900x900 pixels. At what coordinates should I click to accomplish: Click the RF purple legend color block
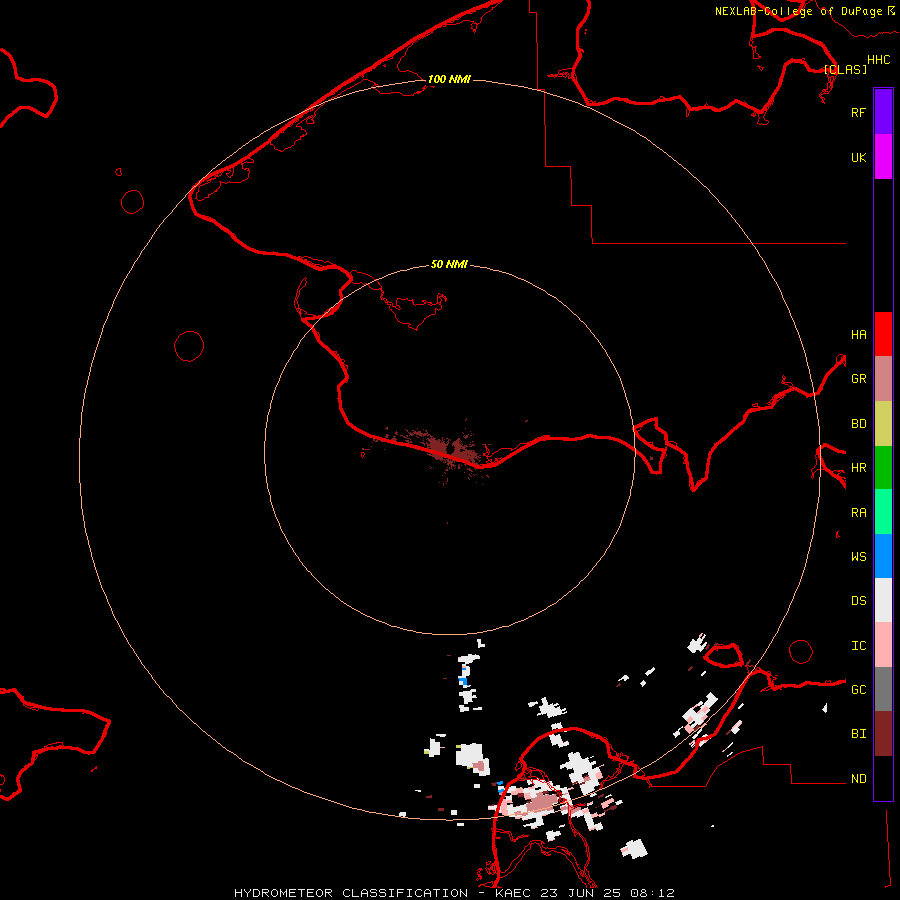[883, 112]
